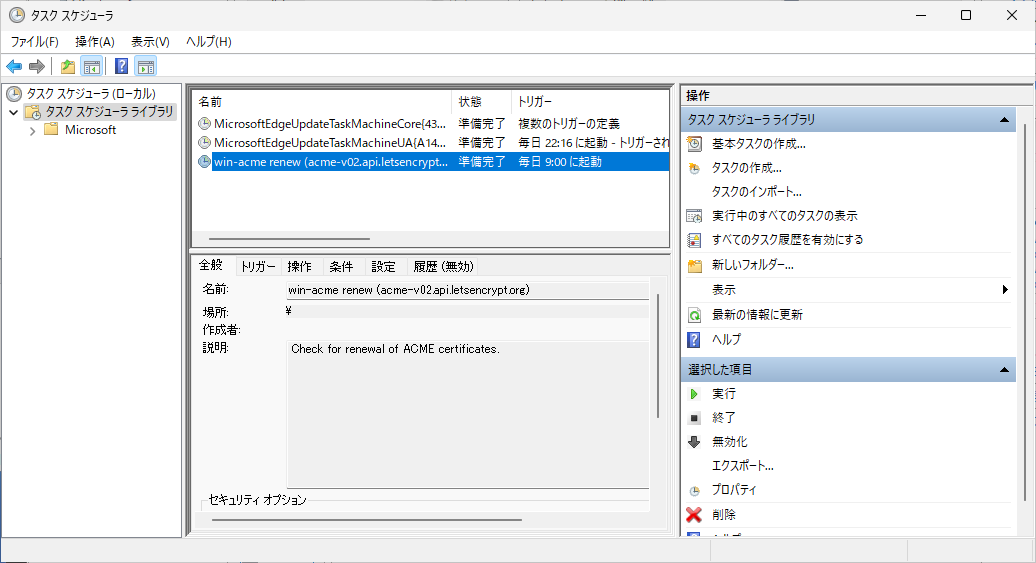1036x563 pixels.
Task: Select the Microsoft folder in tree
Action: coord(91,130)
